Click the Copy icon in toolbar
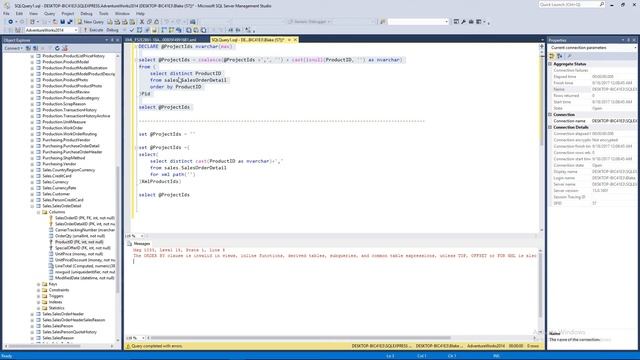Image resolution: width=640 pixels, height=360 pixels. tap(149, 22)
